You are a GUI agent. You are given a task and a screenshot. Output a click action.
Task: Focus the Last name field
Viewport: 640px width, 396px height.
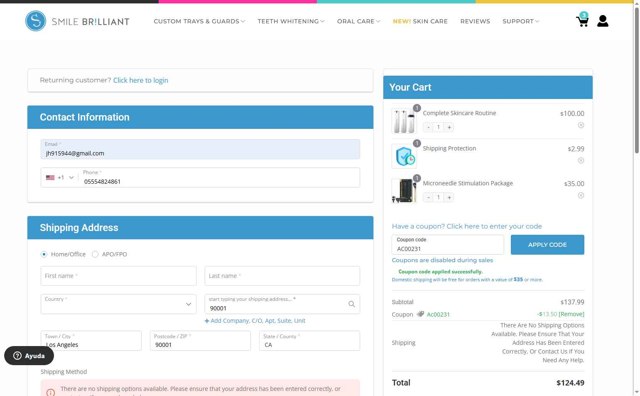(x=282, y=276)
